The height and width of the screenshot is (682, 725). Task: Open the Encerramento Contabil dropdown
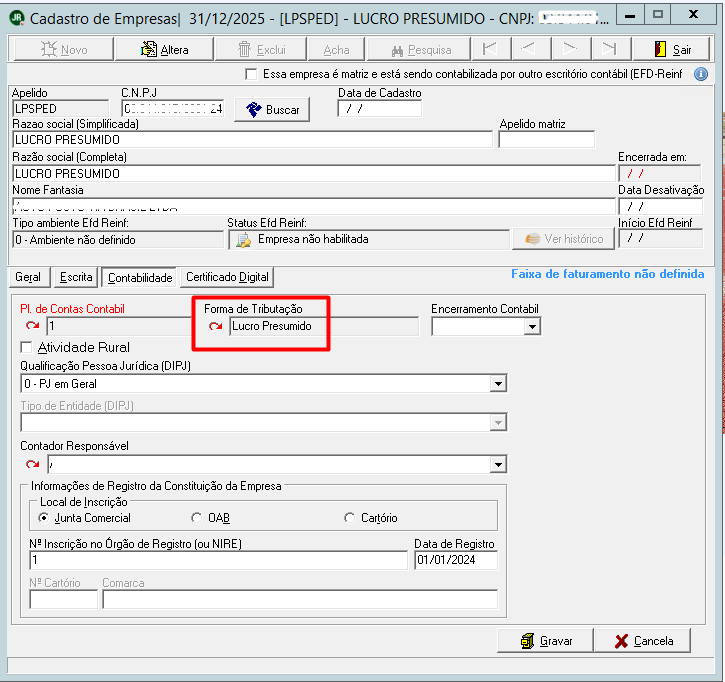(532, 327)
